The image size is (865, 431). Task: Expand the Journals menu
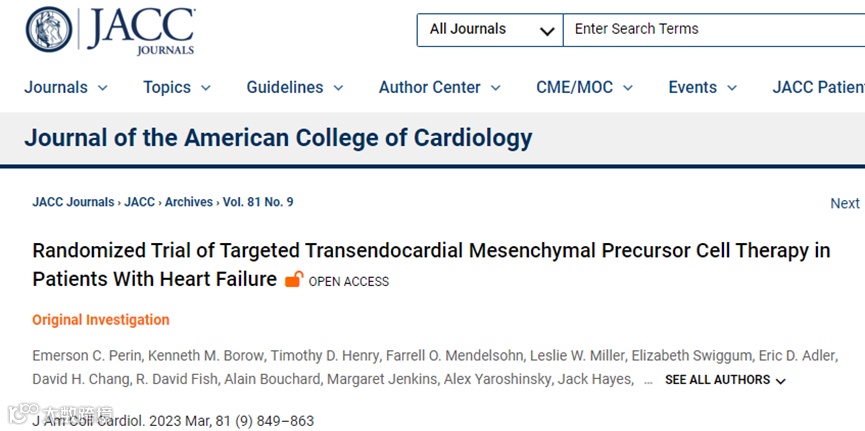[x=66, y=88]
